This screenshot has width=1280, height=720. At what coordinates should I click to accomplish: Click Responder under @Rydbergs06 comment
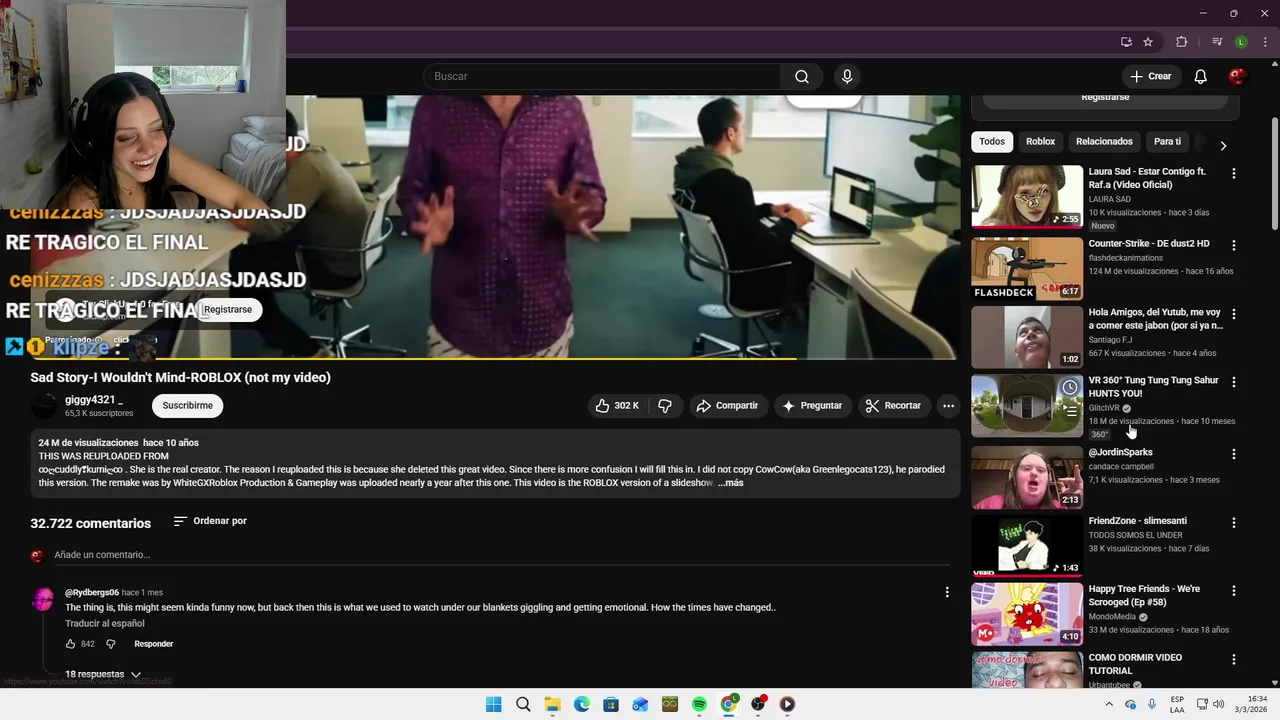pyautogui.click(x=153, y=644)
